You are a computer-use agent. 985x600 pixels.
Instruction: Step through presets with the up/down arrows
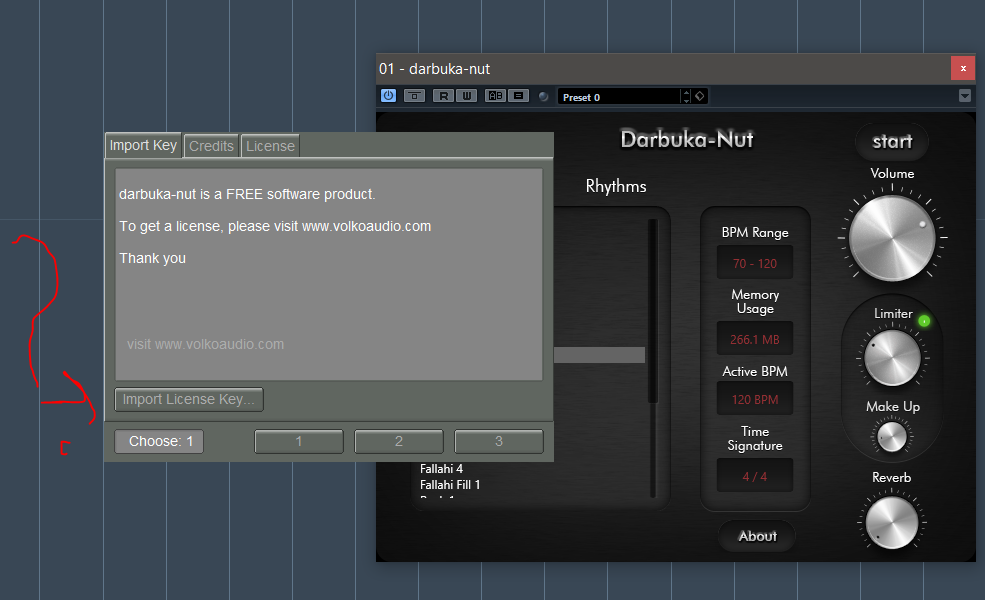(x=686, y=97)
